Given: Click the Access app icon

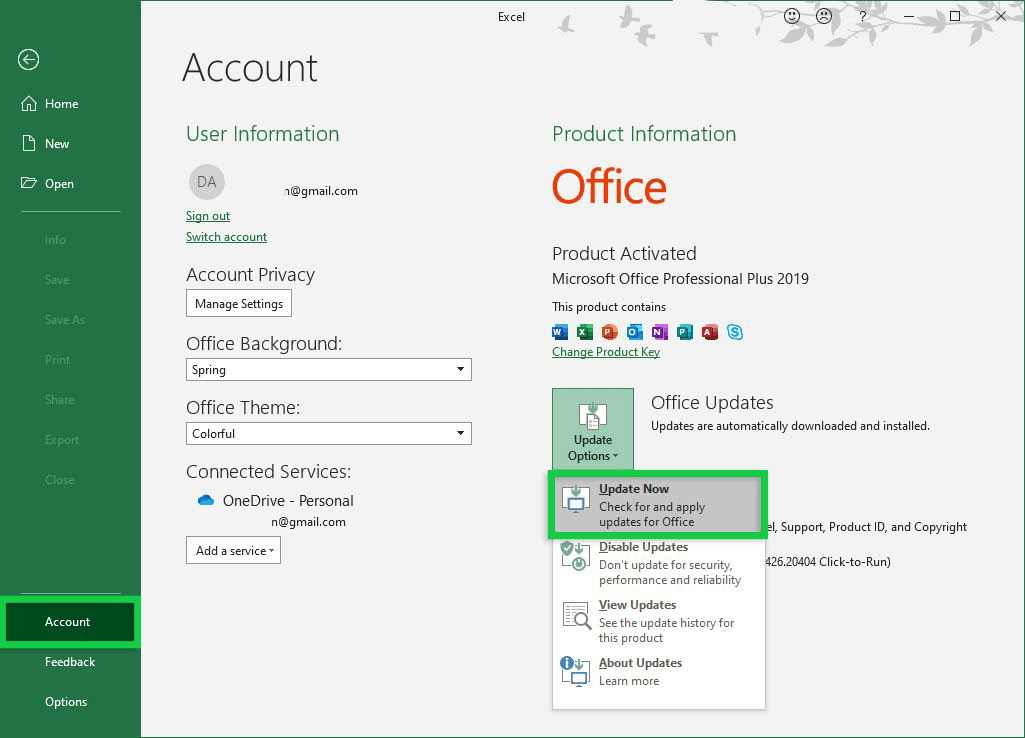Looking at the screenshot, I should pyautogui.click(x=710, y=331).
